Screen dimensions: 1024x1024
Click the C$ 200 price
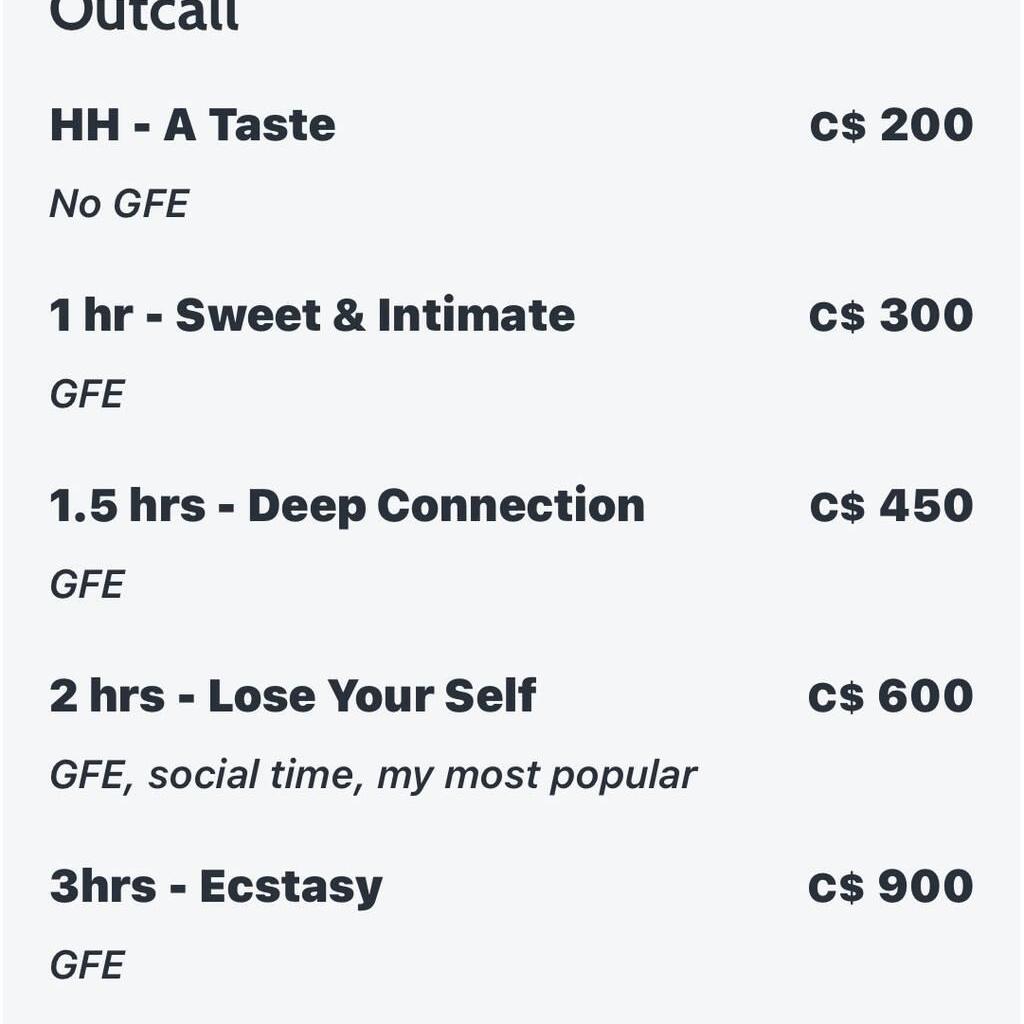(890, 126)
